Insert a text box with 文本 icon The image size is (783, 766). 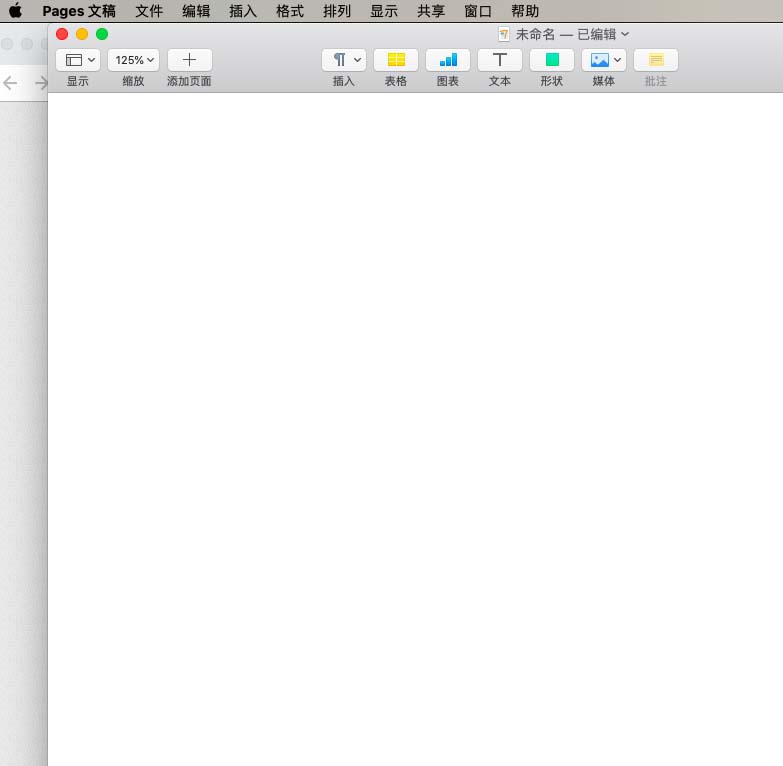tap(500, 60)
